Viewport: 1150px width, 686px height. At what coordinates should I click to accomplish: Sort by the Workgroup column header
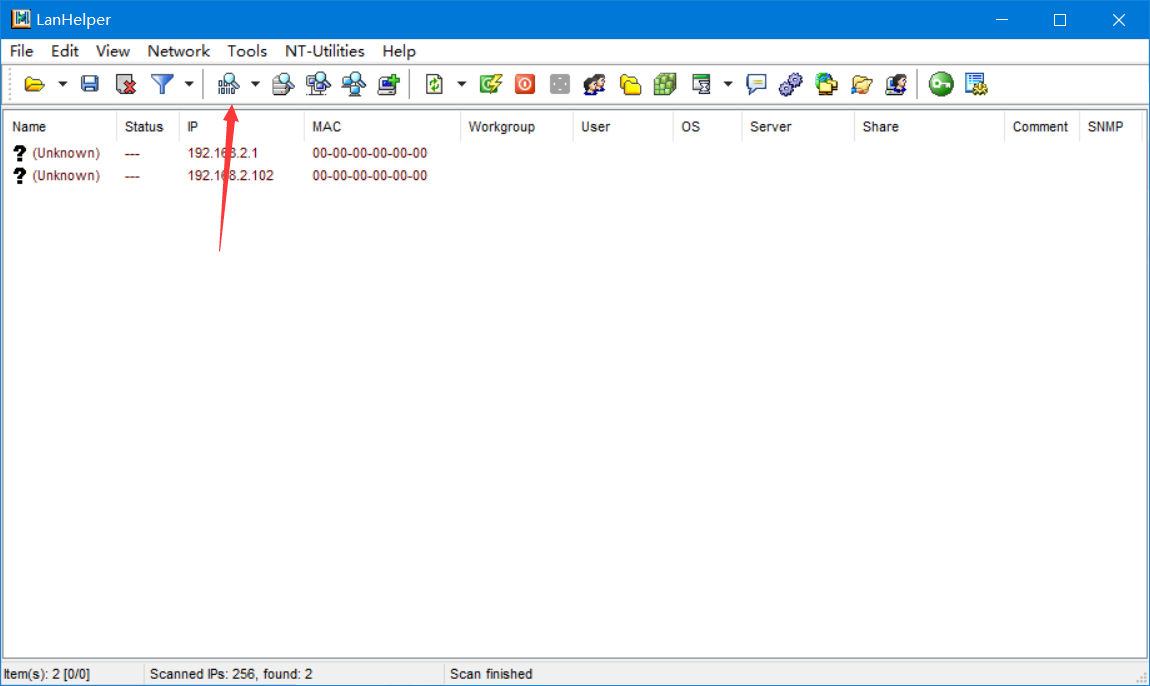click(516, 127)
